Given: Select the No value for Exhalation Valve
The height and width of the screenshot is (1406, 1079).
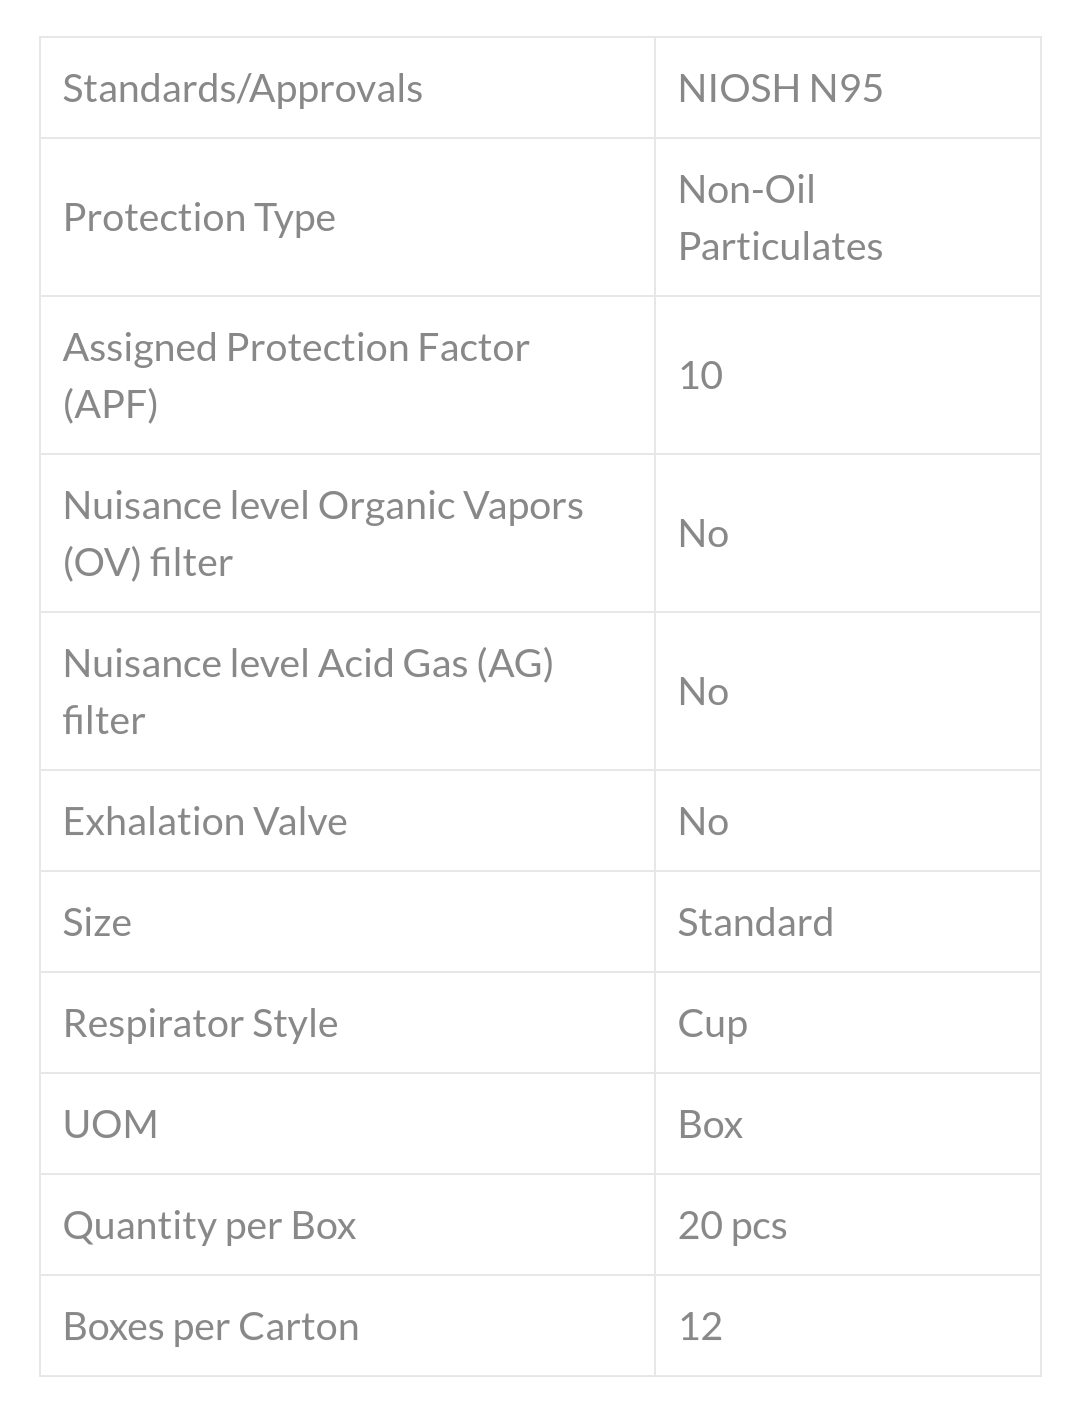Looking at the screenshot, I should click(x=703, y=821).
